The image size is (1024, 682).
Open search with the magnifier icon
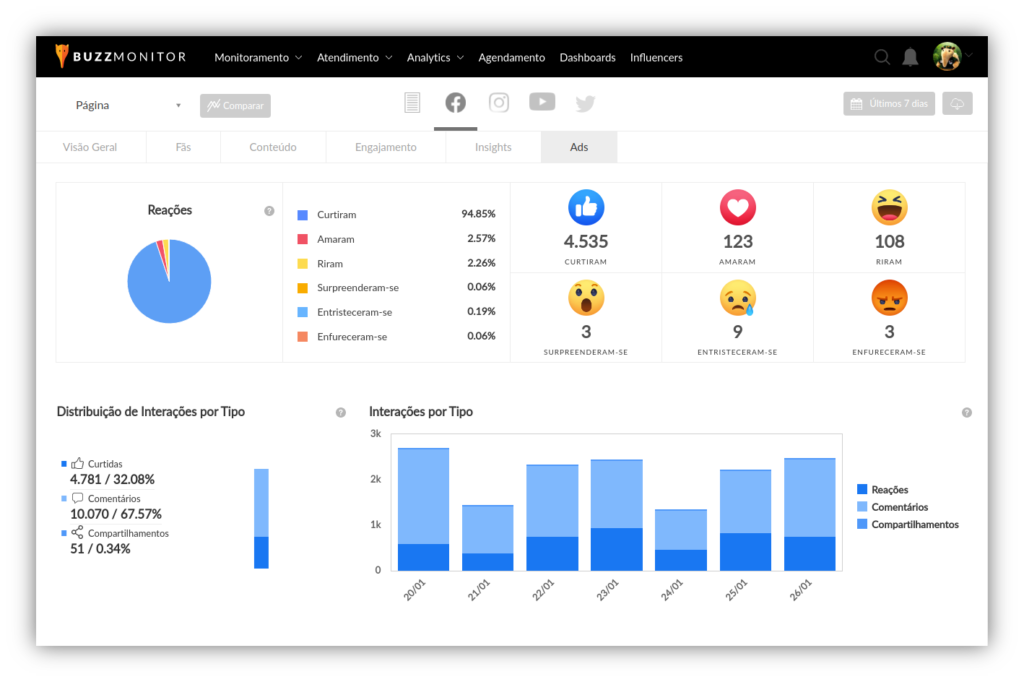click(x=882, y=57)
